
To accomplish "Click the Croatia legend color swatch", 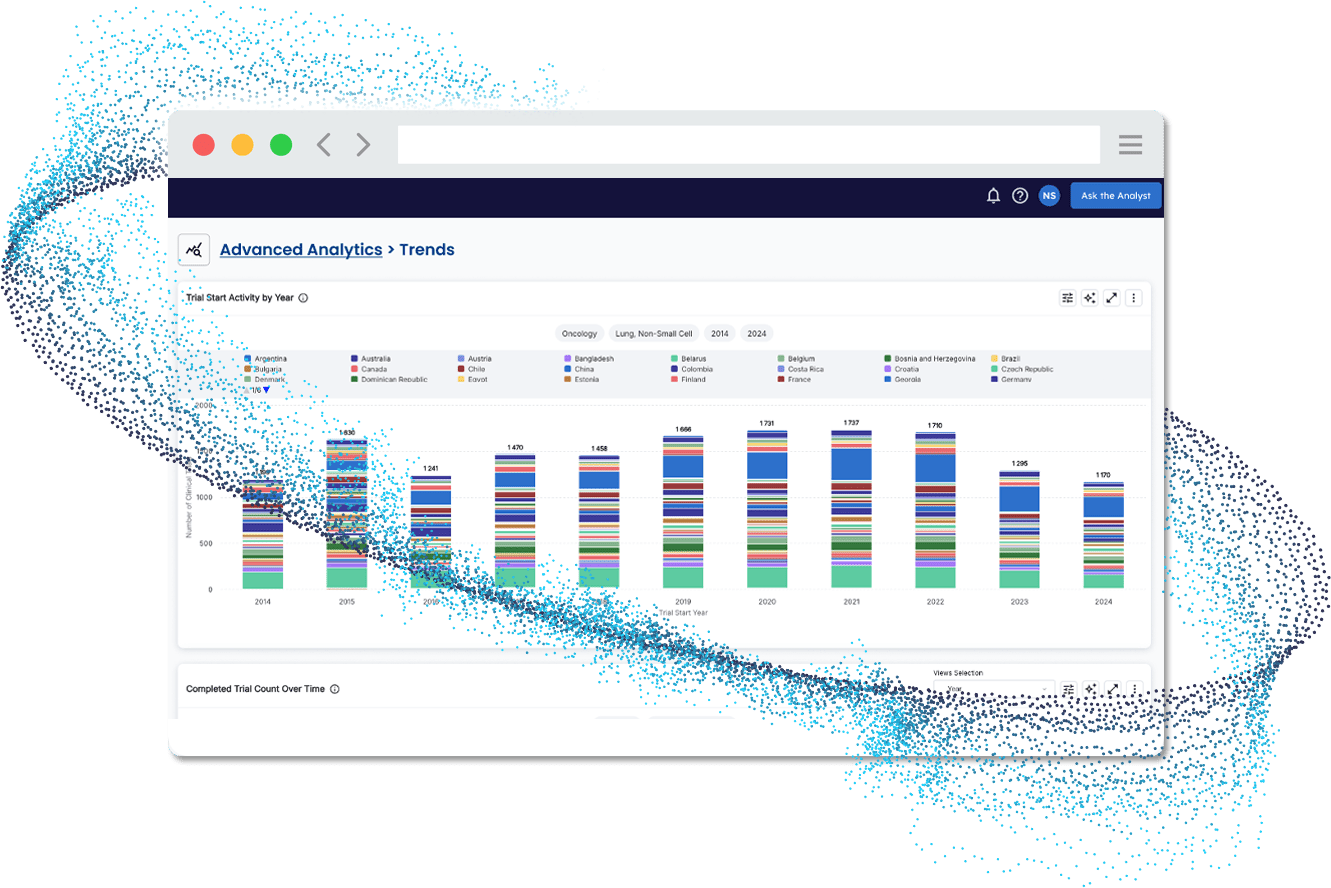I will [x=888, y=369].
